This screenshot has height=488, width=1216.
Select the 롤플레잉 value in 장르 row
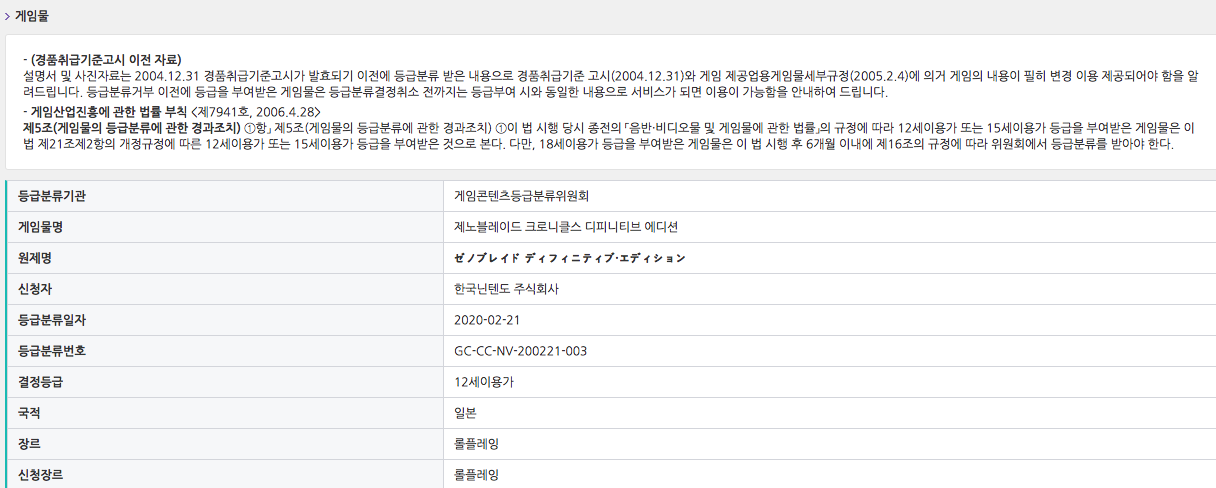click(476, 444)
